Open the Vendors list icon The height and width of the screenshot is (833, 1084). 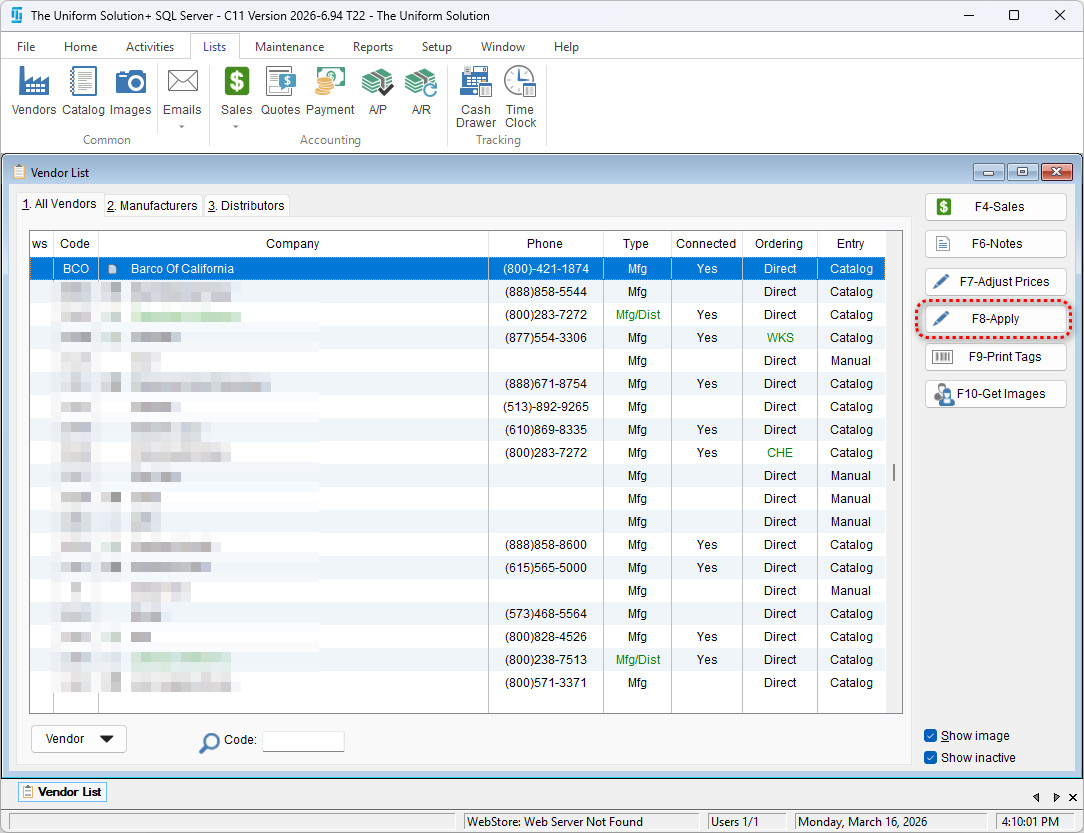[x=34, y=92]
